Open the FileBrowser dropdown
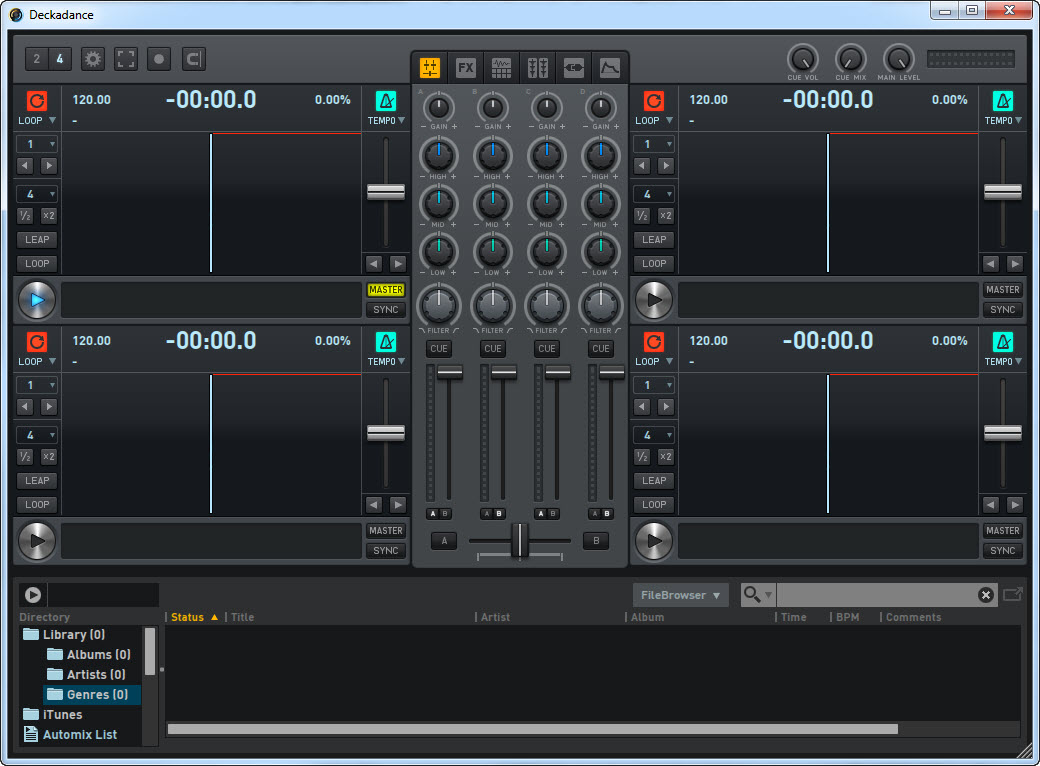1040x766 pixels. [x=680, y=595]
